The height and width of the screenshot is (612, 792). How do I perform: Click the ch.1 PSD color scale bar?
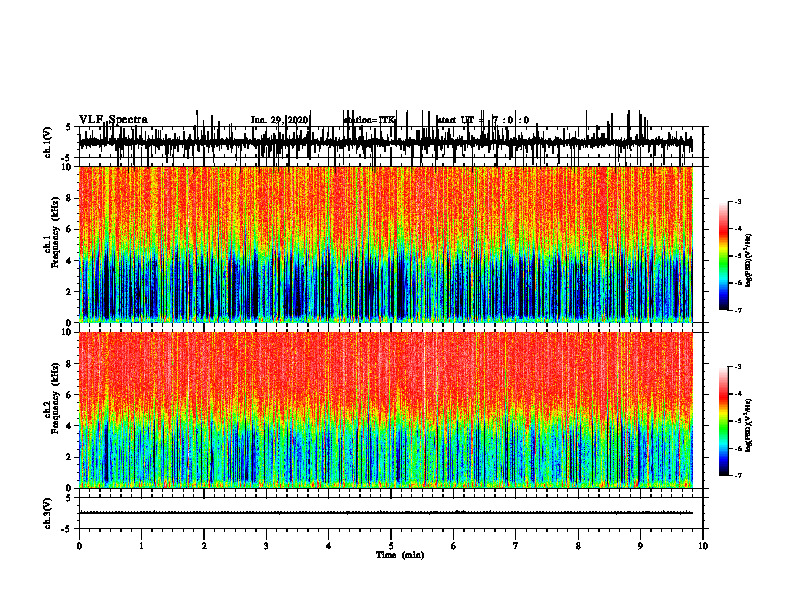(x=724, y=256)
